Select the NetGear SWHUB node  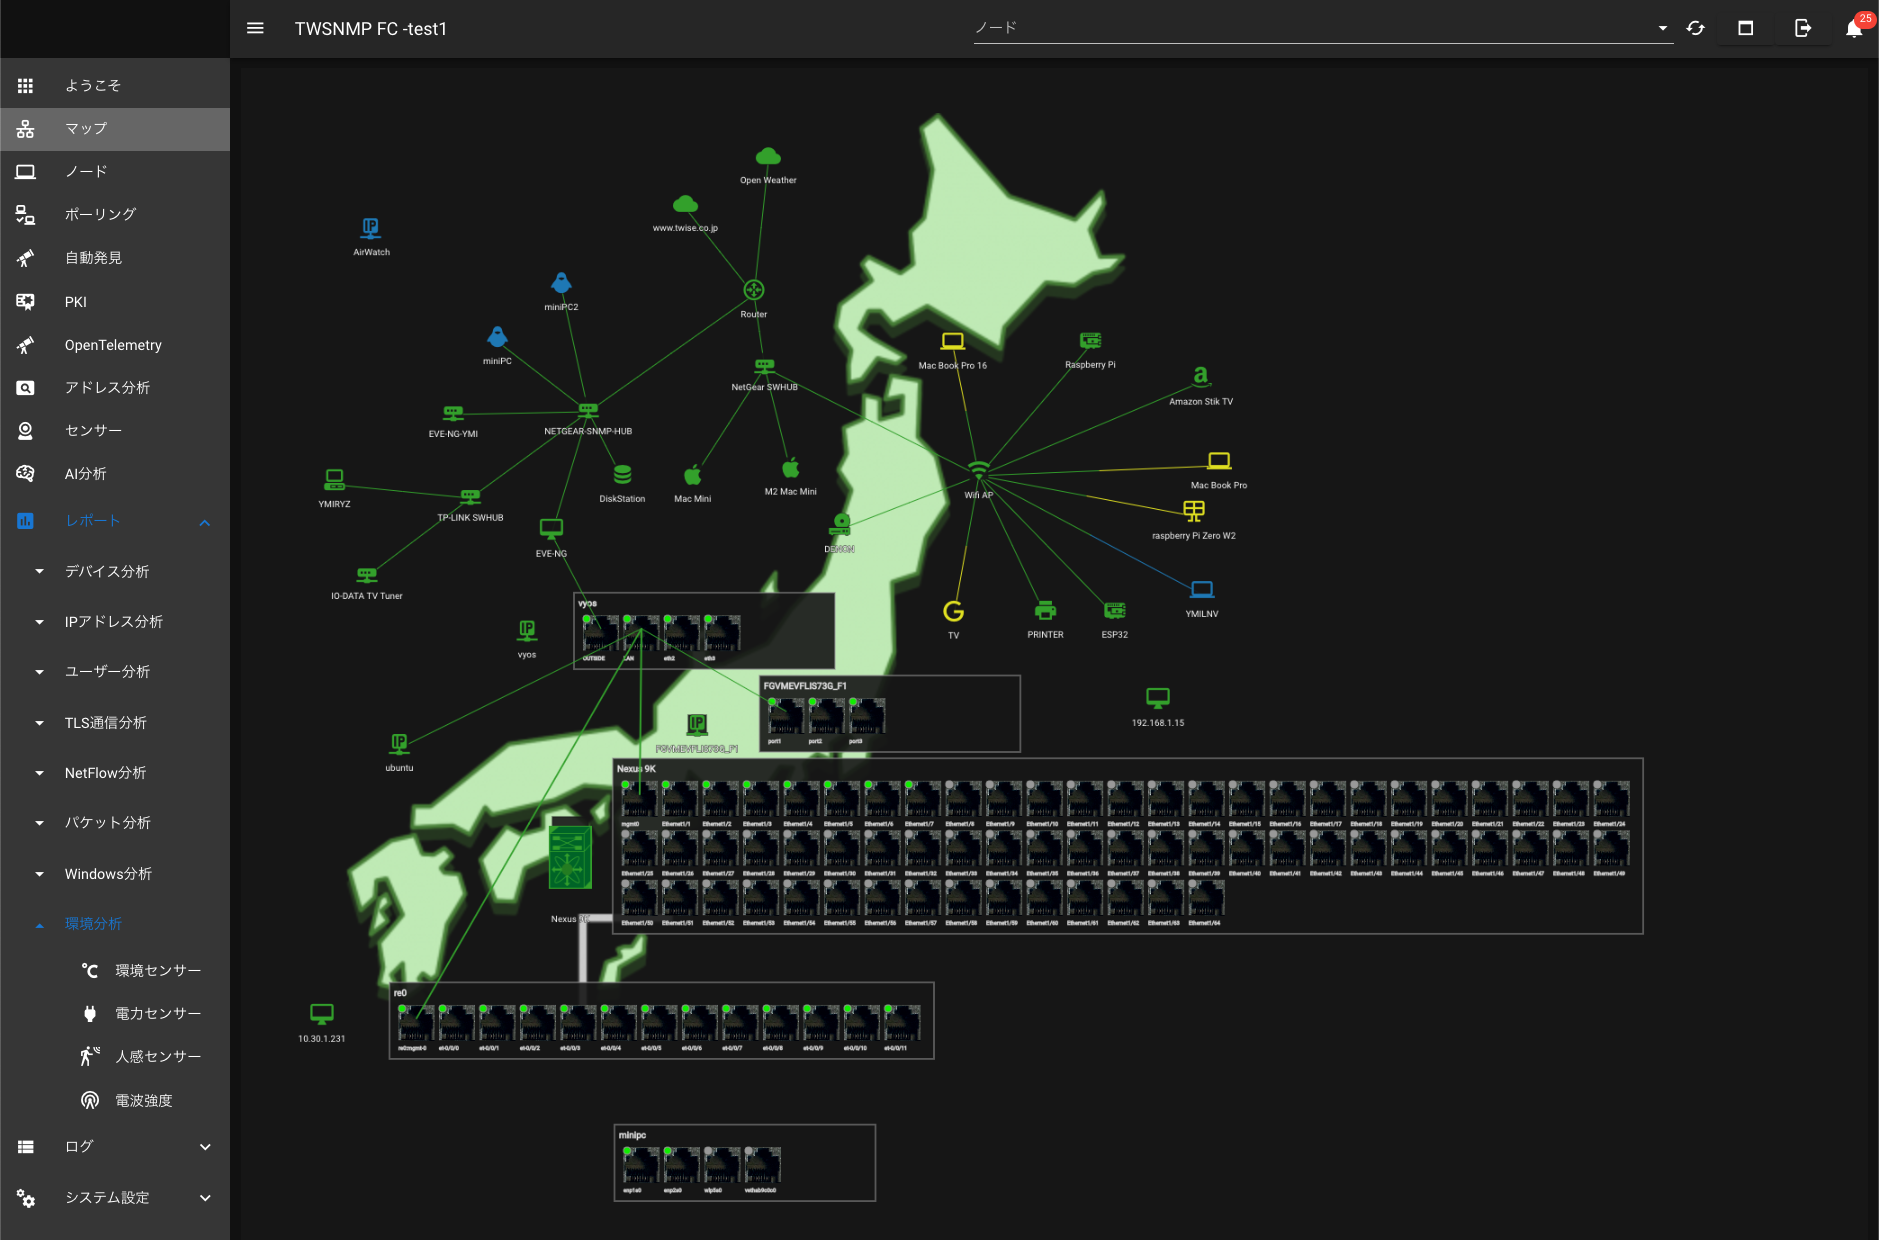[x=765, y=366]
